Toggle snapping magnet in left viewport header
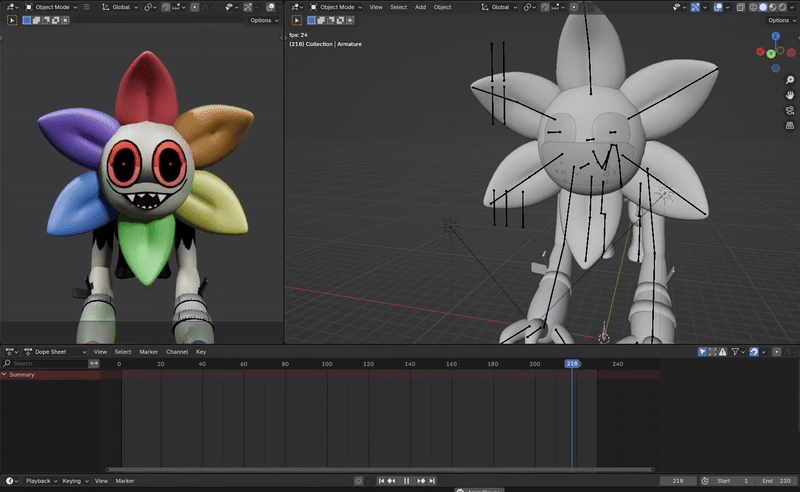The width and height of the screenshot is (800, 492). pyautogui.click(x=166, y=7)
